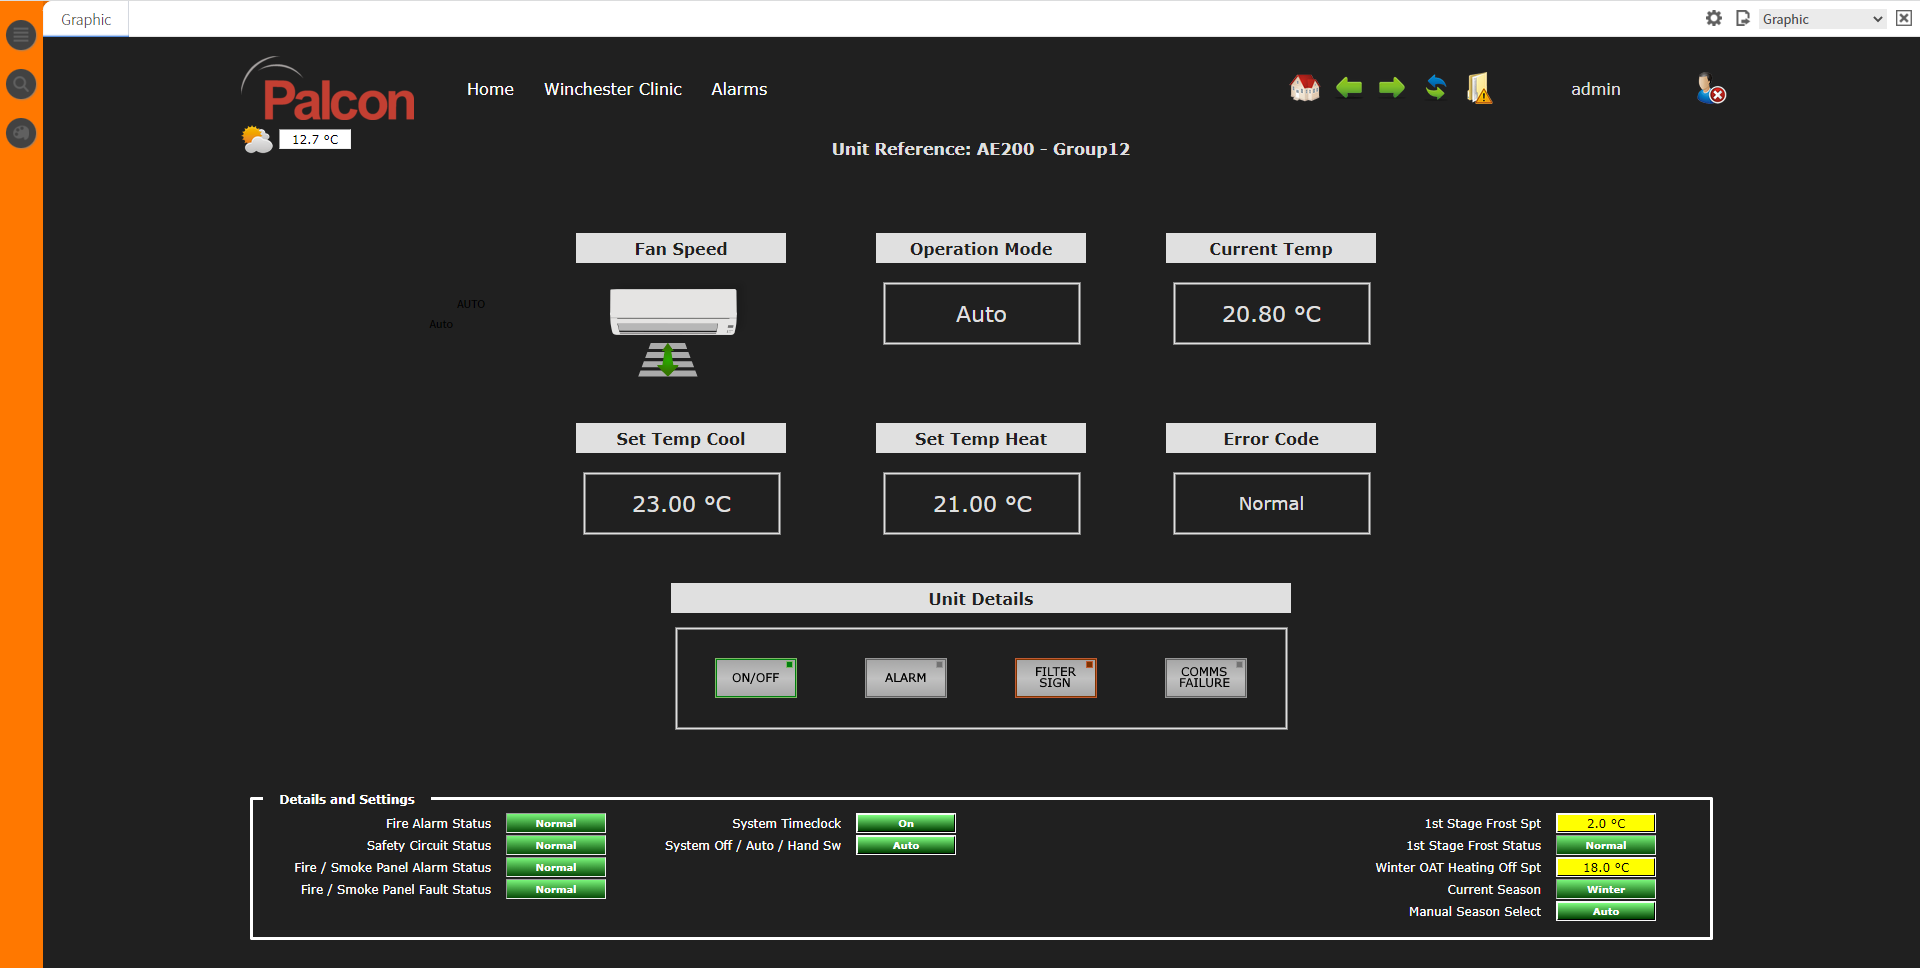This screenshot has width=1920, height=968.
Task: Open the Winchester Clinic menu item
Action: click(x=612, y=89)
